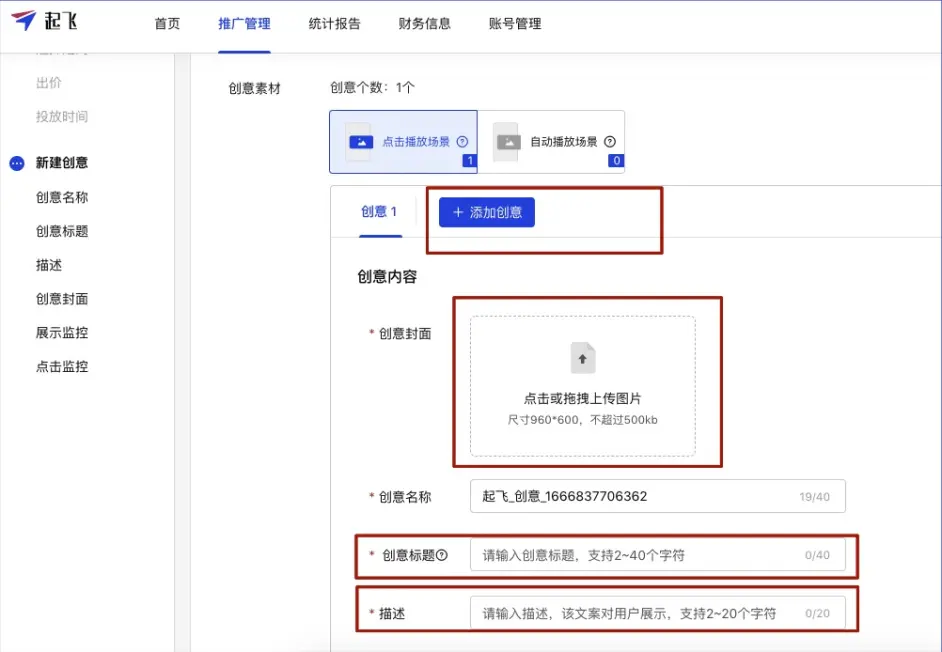Jump to 展示监控 in the sidebar
The height and width of the screenshot is (652, 942).
coord(62,332)
